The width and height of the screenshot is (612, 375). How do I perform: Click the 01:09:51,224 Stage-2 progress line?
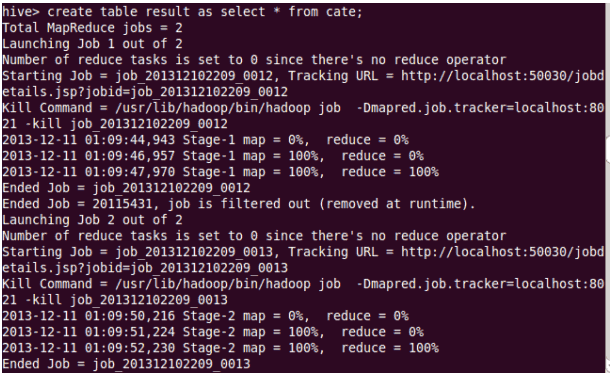213,332
